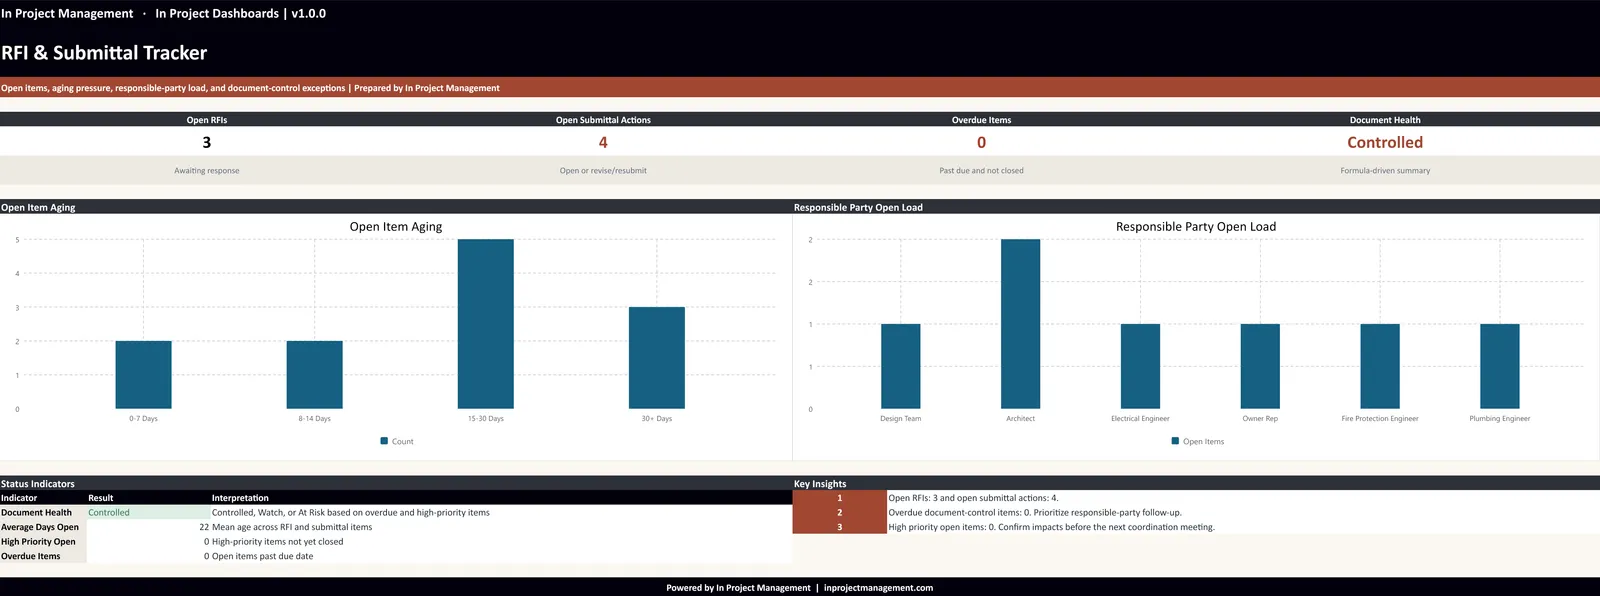Click the 'Past due and not closed' caption

[x=981, y=171]
